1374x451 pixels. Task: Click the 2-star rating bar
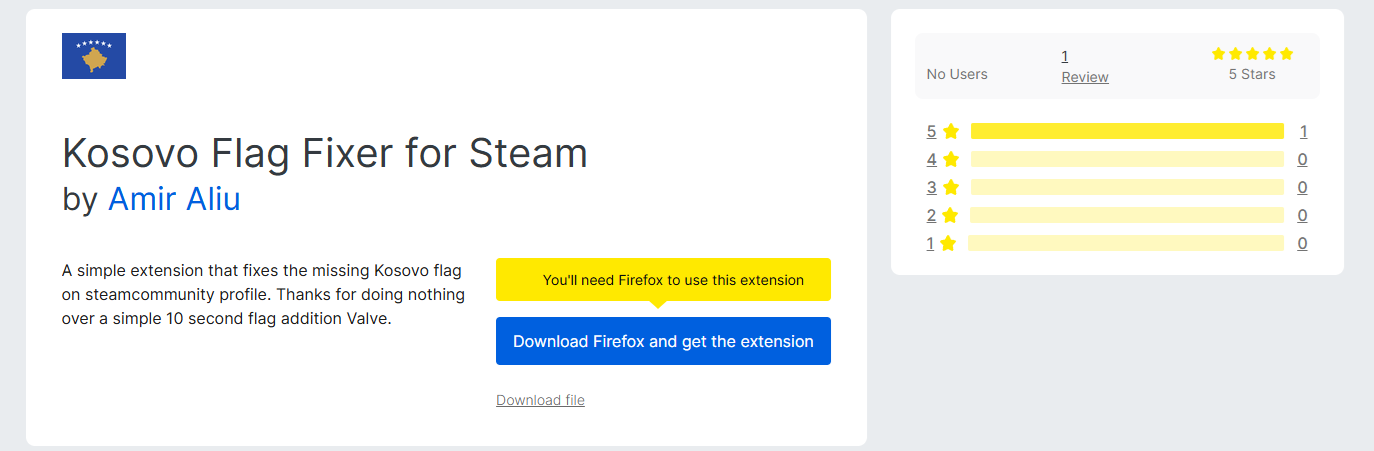click(x=1126, y=215)
